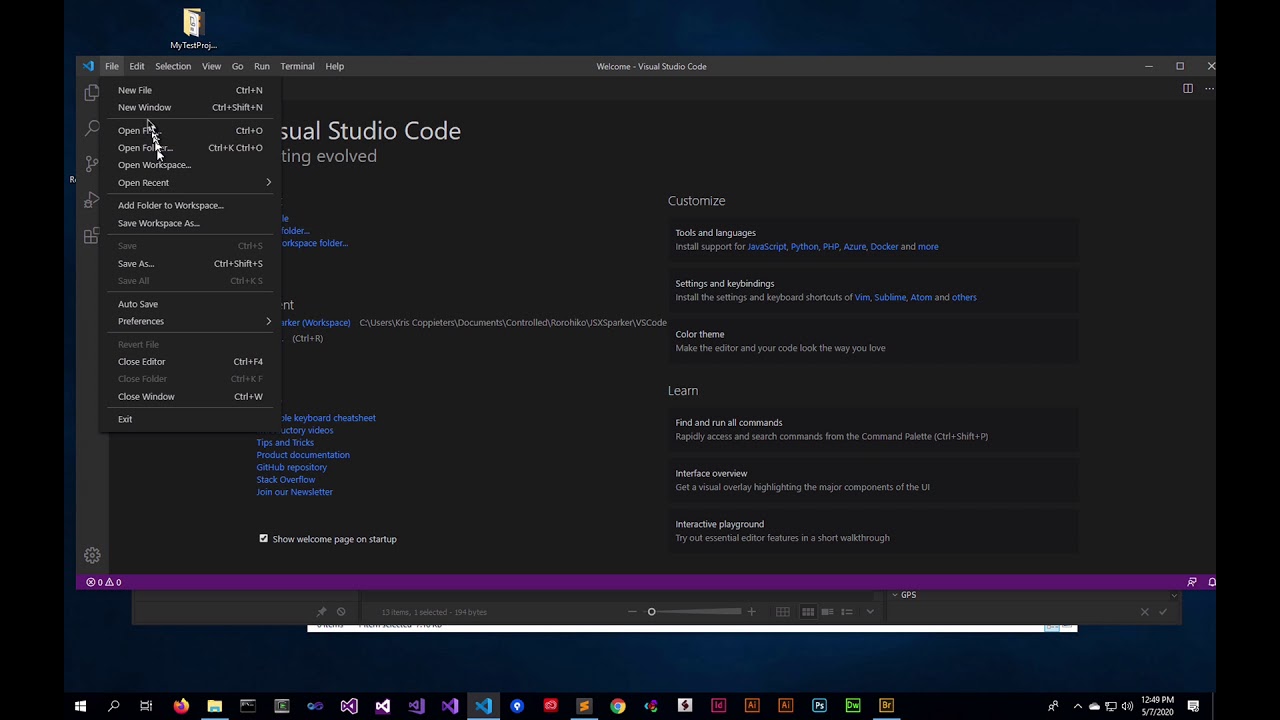Toggle Show welcome page on startup checkbox
This screenshot has width=1280, height=720.
click(x=264, y=539)
